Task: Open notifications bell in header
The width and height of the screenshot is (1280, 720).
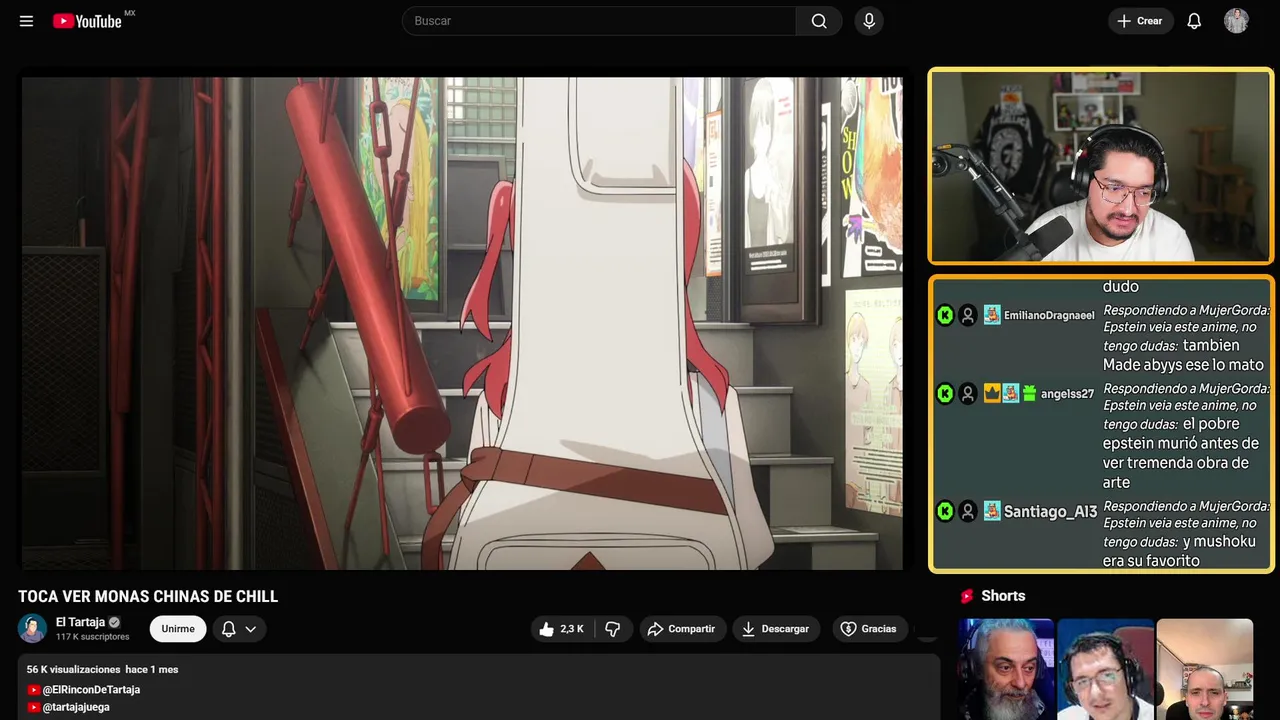Action: tap(1194, 21)
